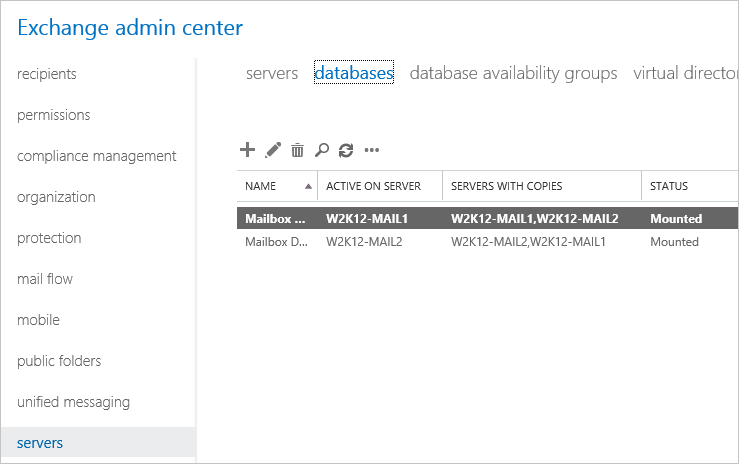This screenshot has width=739, height=464.
Task: Click W2K12-MAIL2,W2K12-MAIL1 copies cell
Action: point(528,242)
